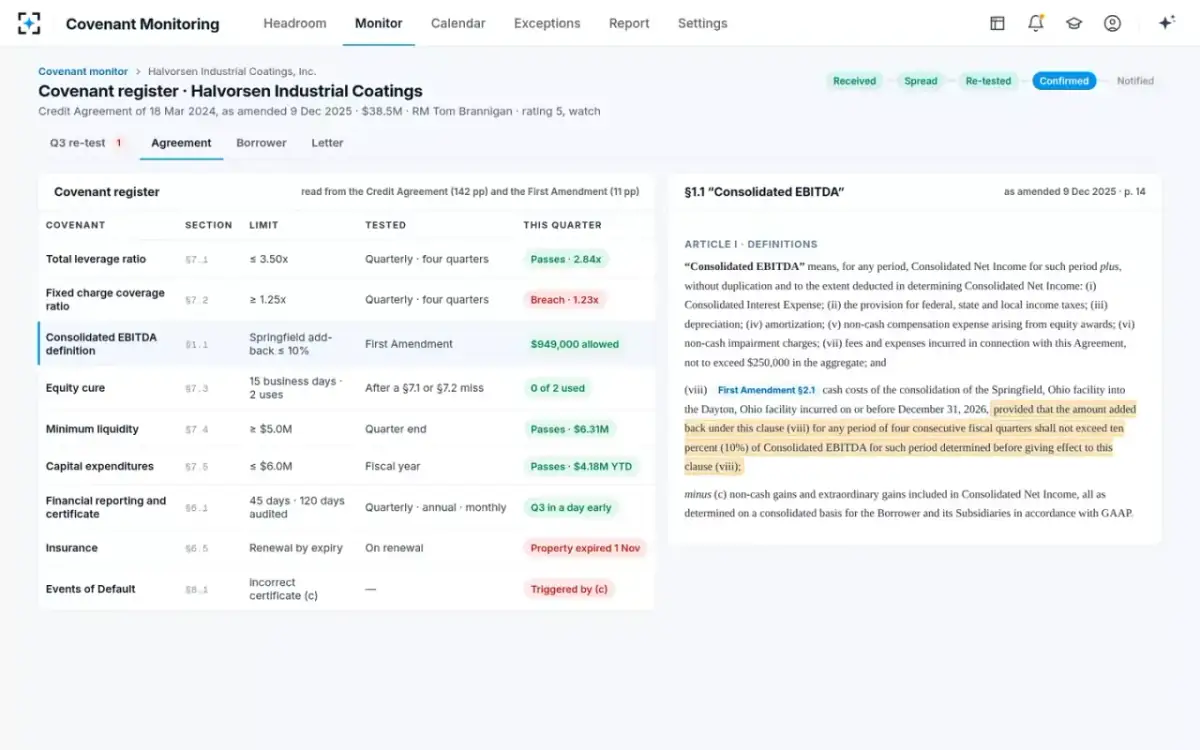
Task: Select the Received workflow step
Action: (x=854, y=81)
